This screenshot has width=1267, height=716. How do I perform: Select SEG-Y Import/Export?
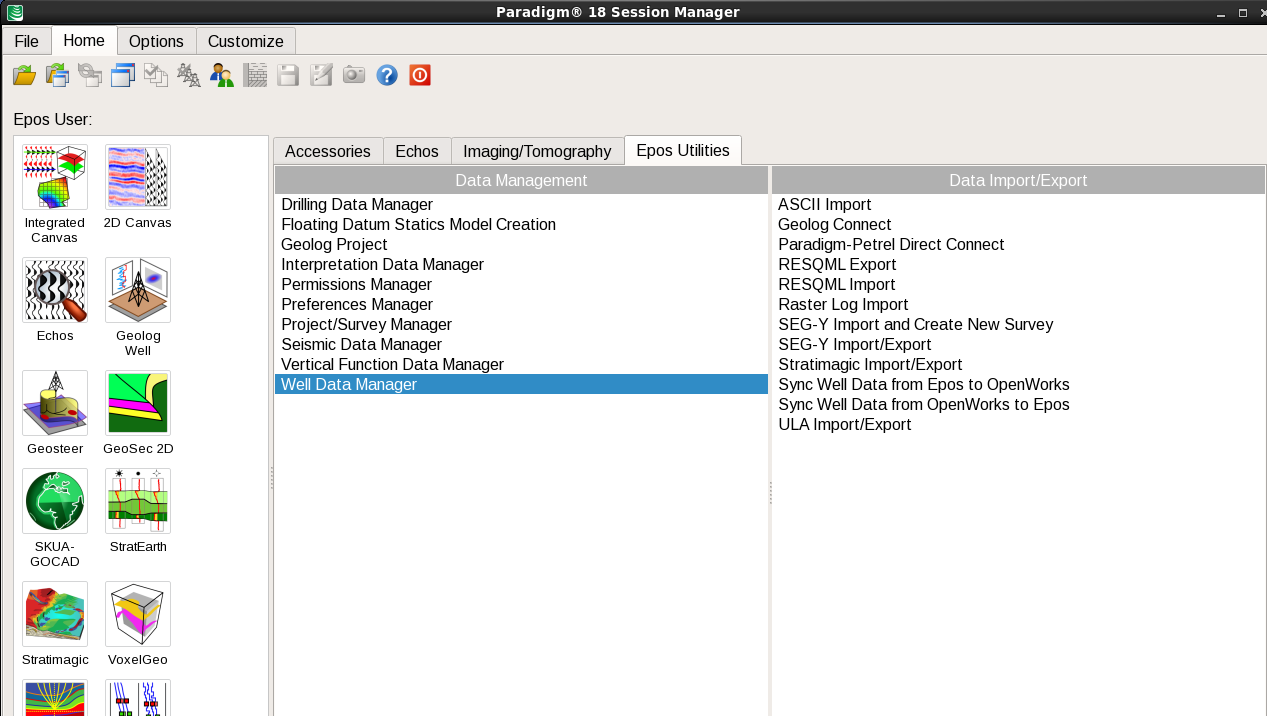pyautogui.click(x=1018, y=344)
